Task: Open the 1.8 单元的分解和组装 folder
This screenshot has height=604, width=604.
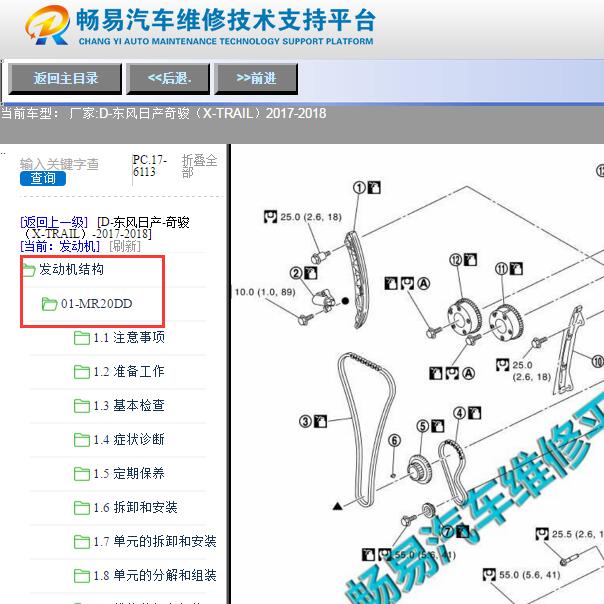Action: [155, 575]
